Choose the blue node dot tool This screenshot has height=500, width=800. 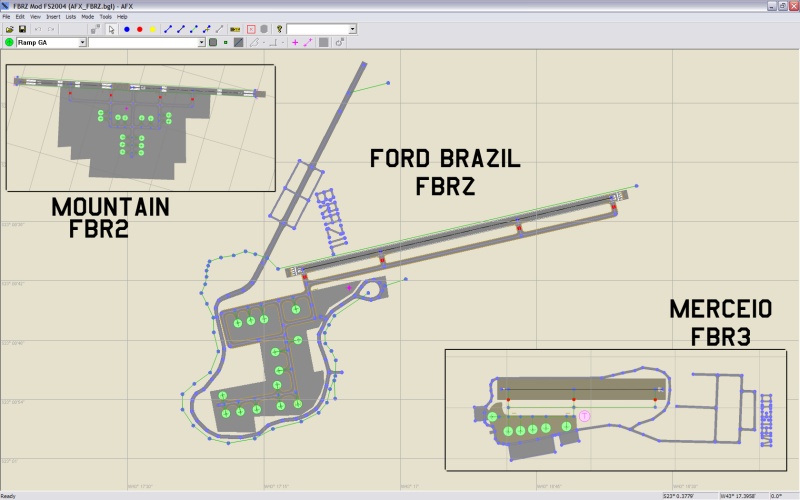pos(127,29)
